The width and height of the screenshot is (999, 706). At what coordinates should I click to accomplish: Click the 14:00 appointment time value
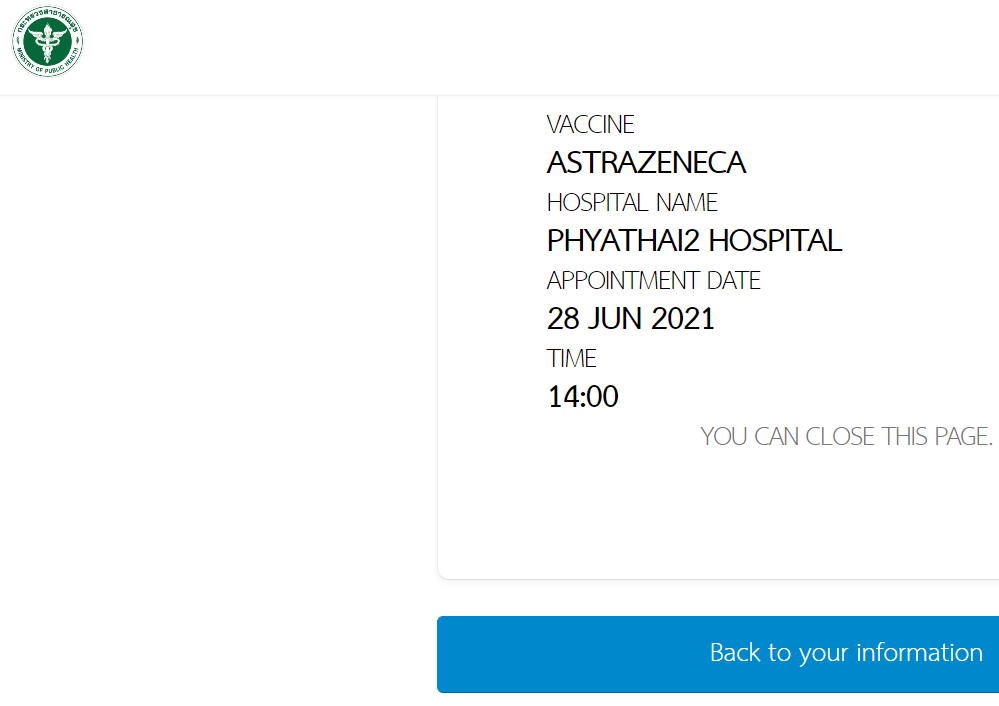tap(582, 397)
